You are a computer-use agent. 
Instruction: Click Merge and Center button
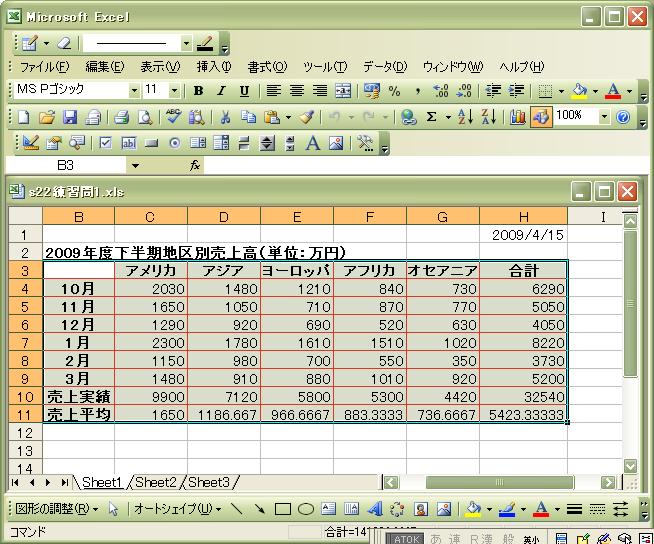[343, 91]
